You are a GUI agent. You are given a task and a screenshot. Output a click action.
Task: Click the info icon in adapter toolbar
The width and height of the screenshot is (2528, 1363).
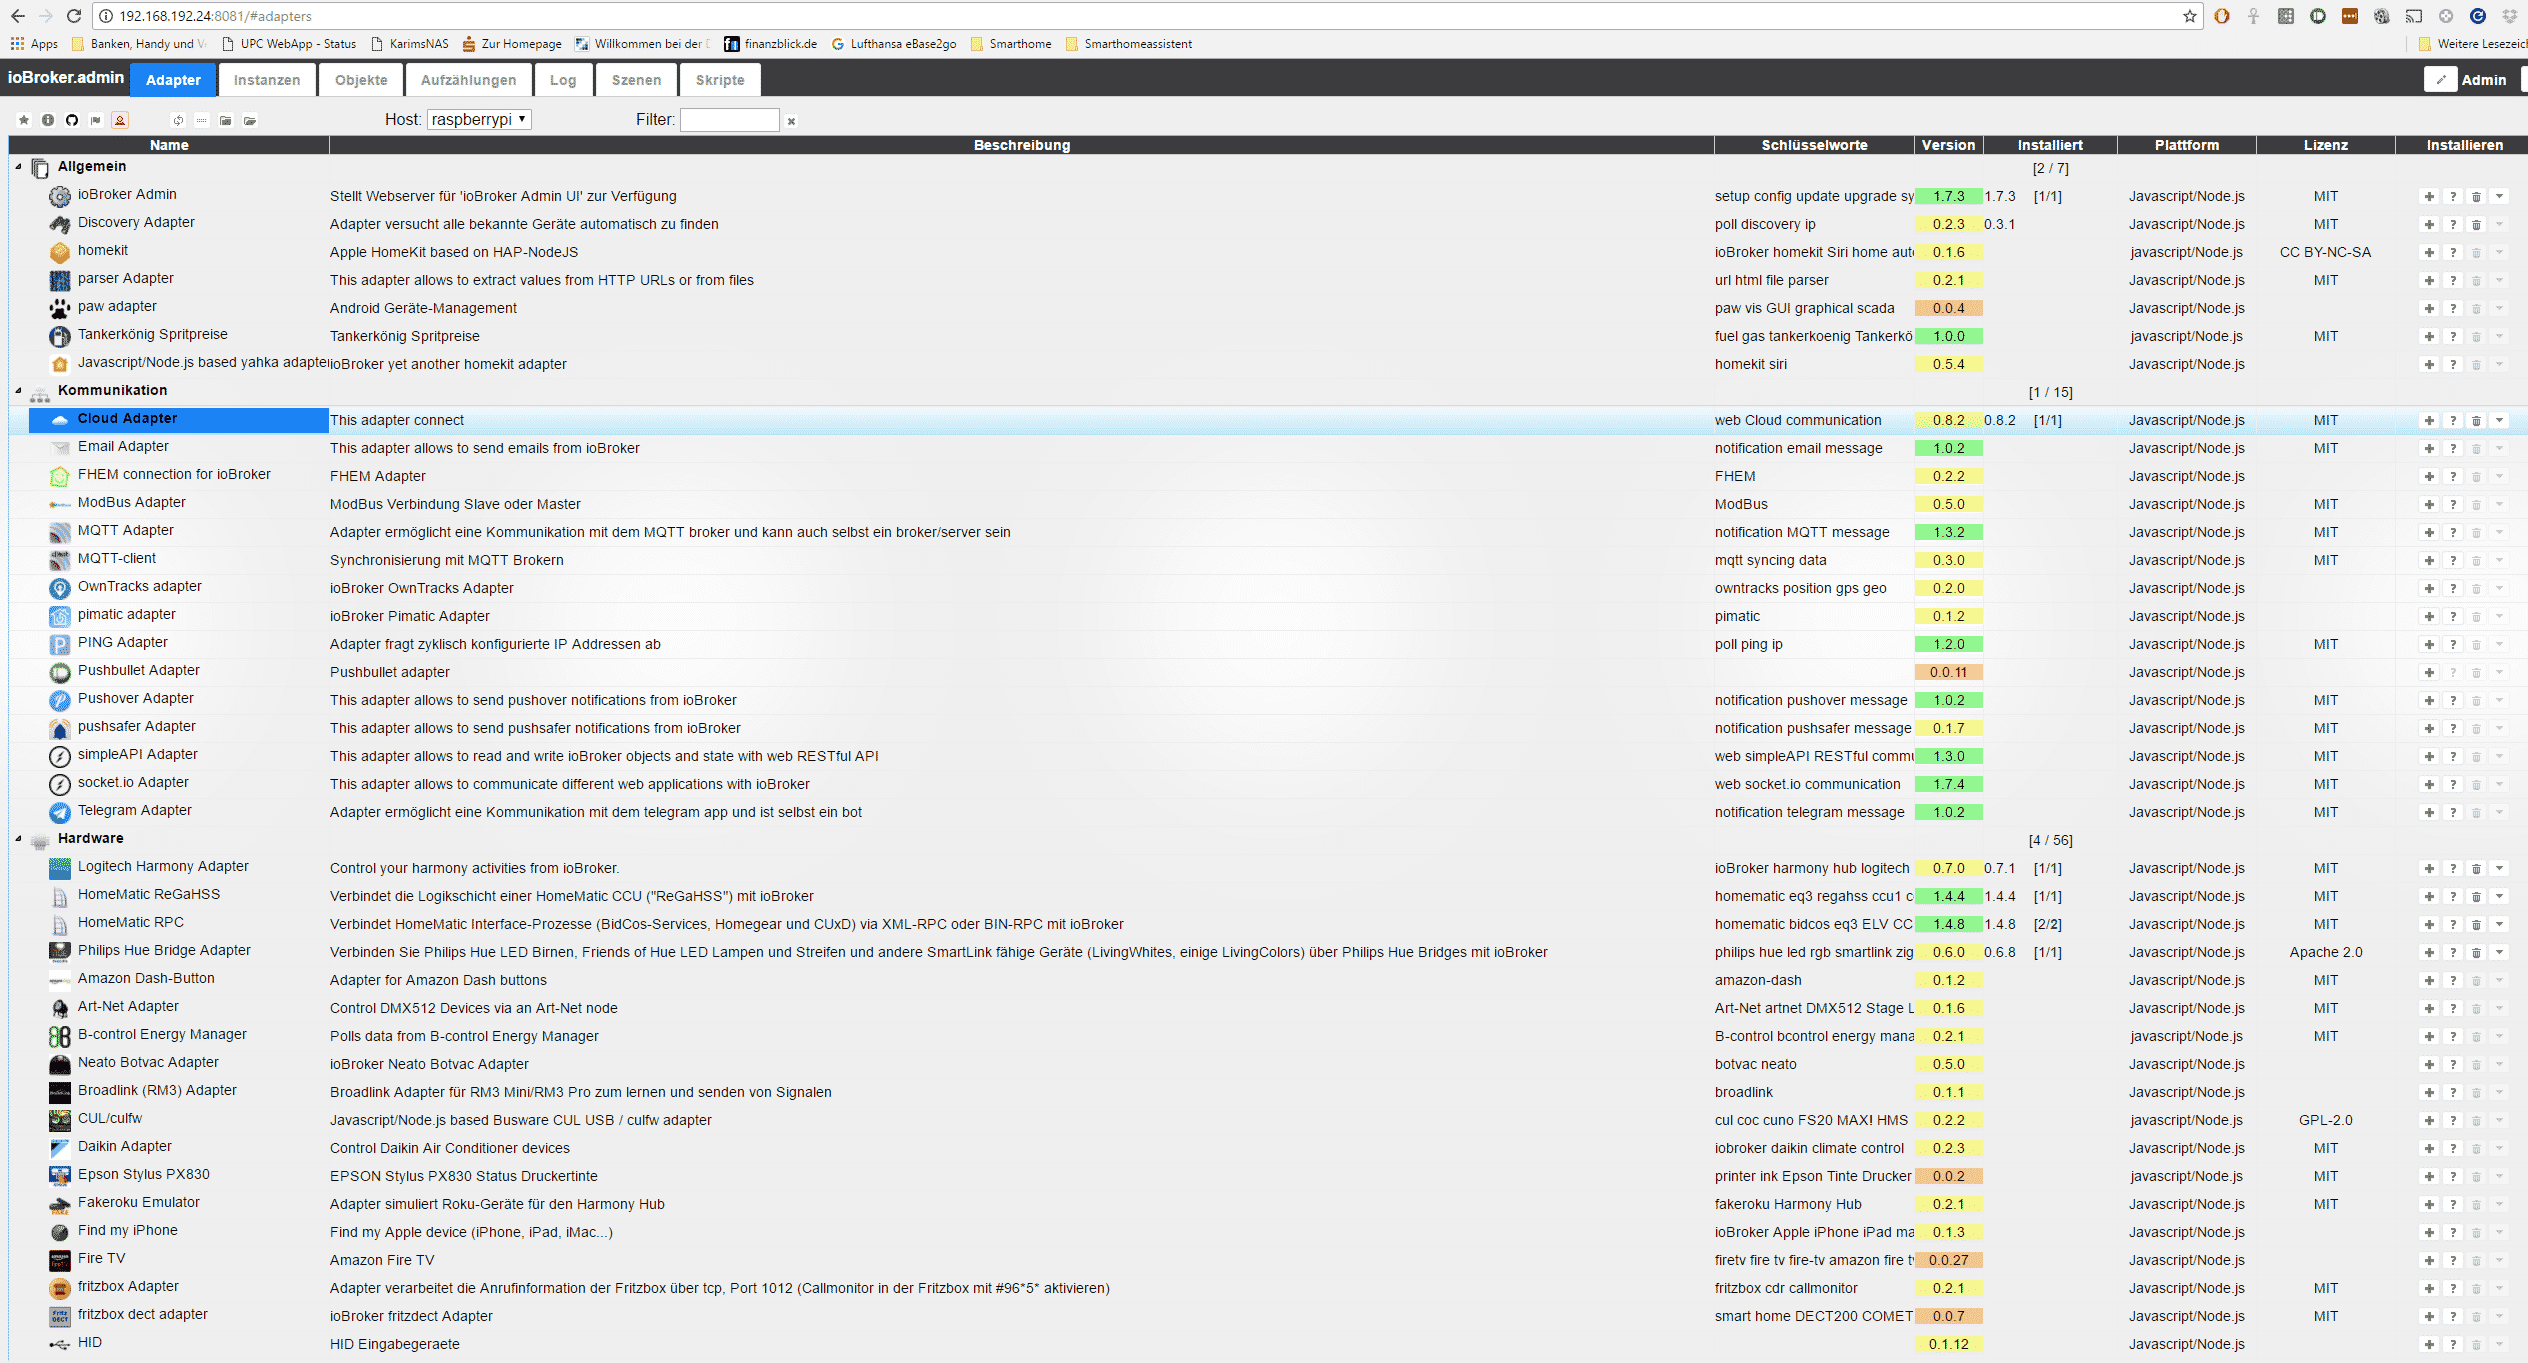tap(48, 120)
